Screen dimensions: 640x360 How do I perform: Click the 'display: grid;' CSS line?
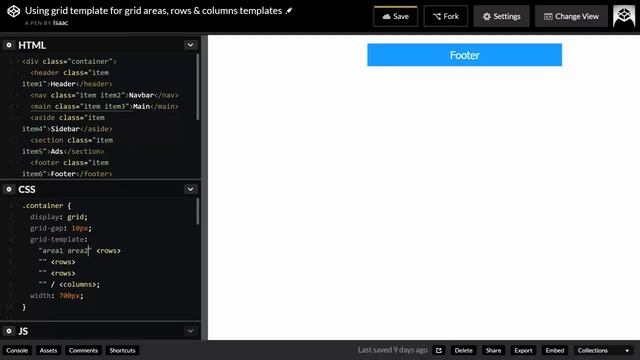[59, 217]
